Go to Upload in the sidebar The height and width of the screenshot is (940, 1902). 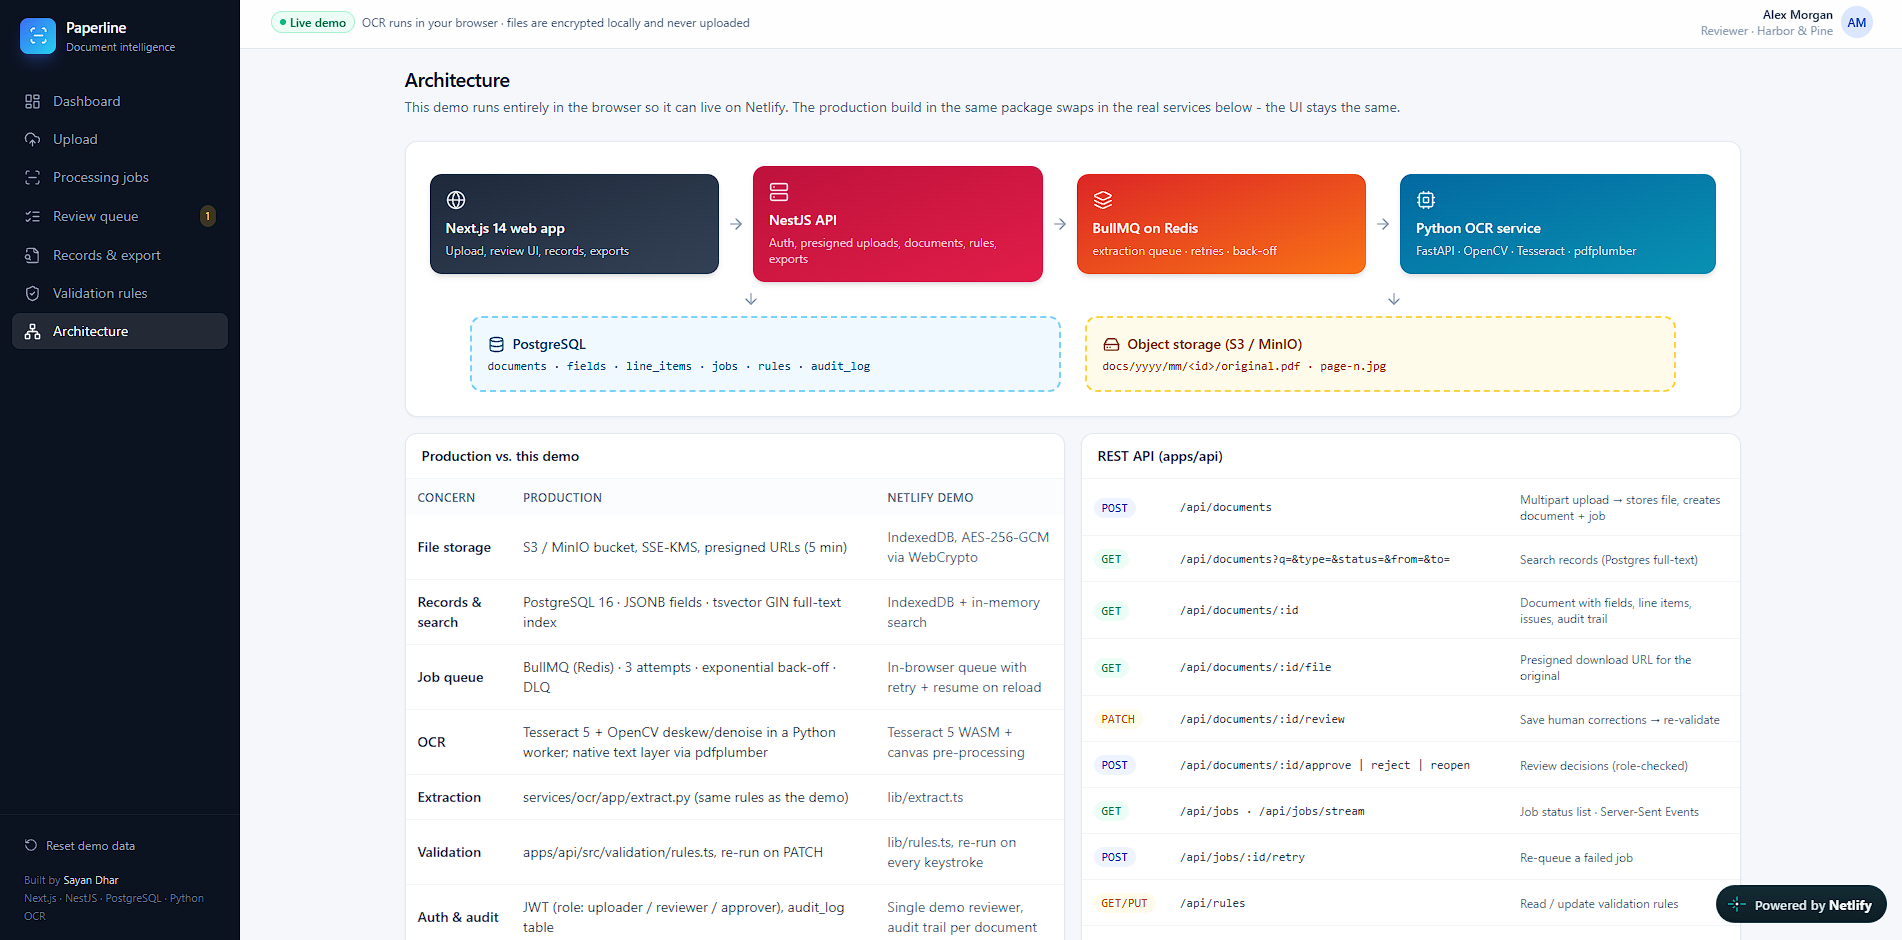click(120, 139)
